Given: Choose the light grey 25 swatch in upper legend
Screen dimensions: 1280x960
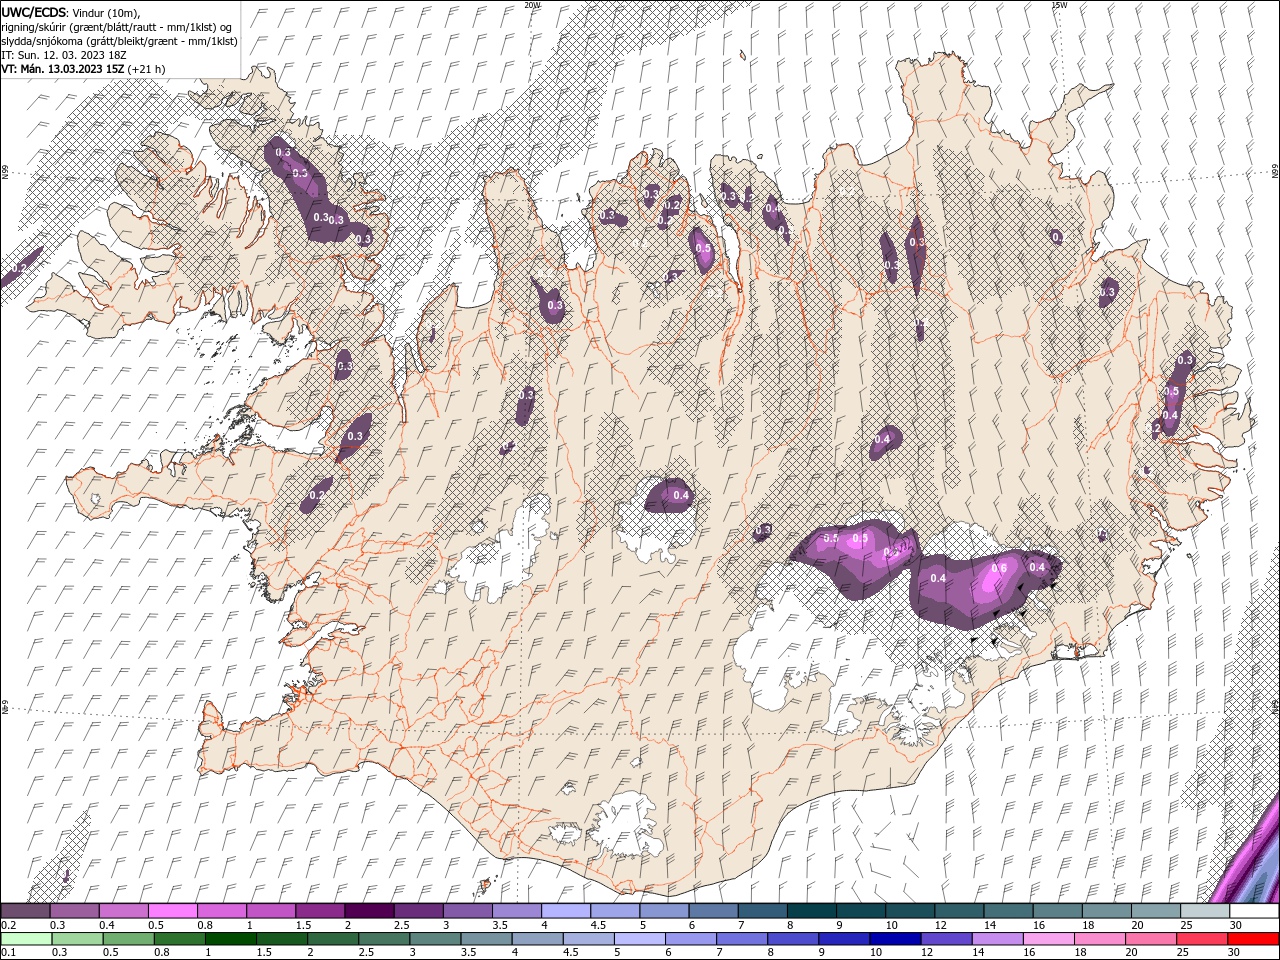Looking at the screenshot, I should point(1203,911).
